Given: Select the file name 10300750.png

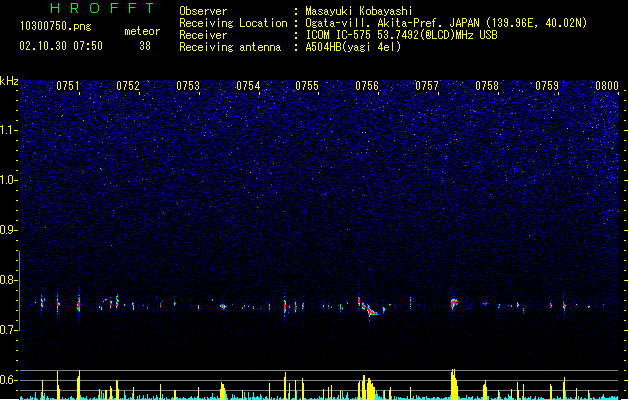Looking at the screenshot, I should pos(56,26).
